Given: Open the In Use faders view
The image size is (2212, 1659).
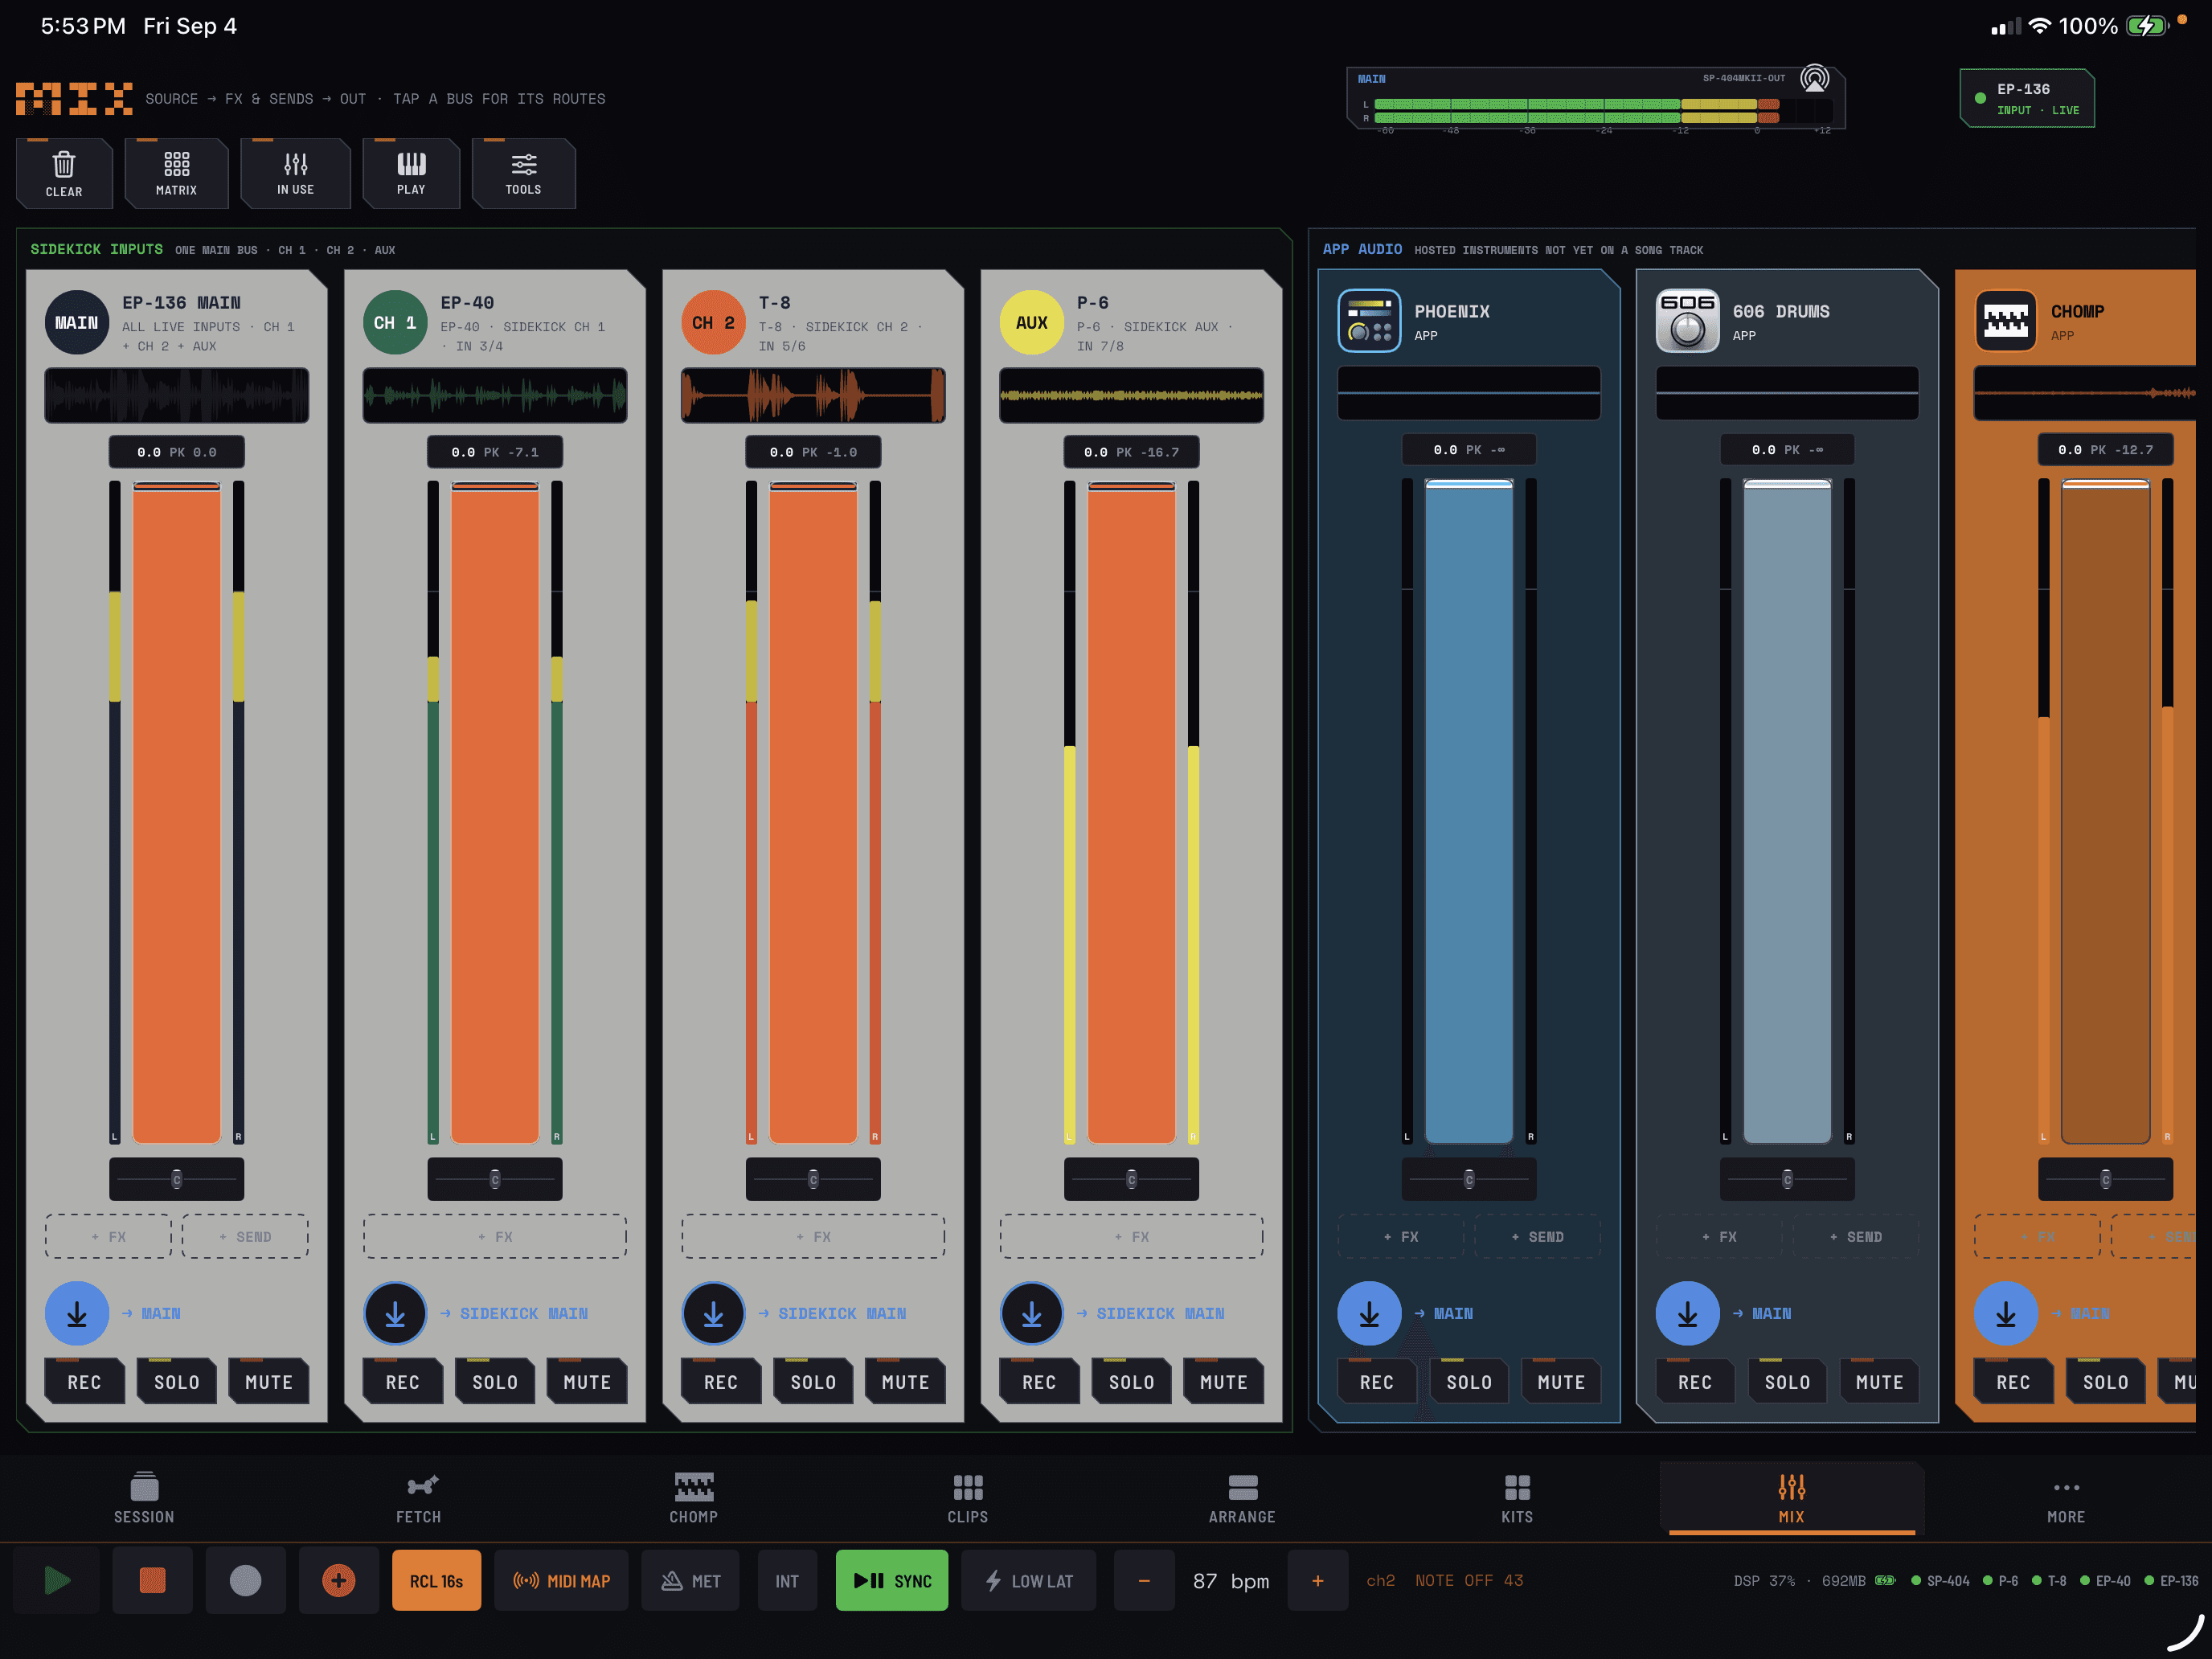Looking at the screenshot, I should [295, 174].
